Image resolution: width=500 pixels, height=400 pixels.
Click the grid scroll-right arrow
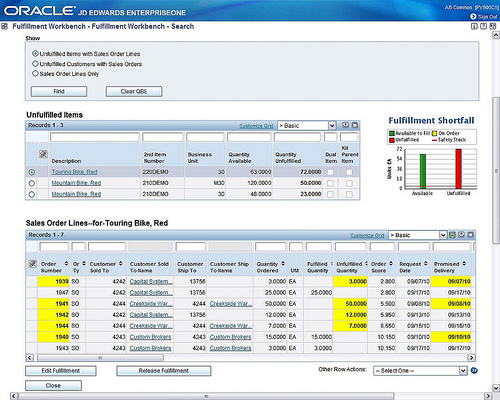471,358
